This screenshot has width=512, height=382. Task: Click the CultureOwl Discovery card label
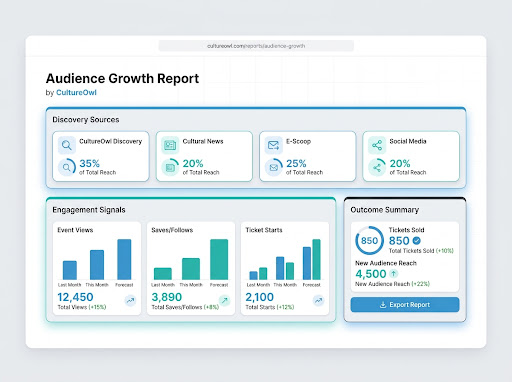(x=111, y=141)
